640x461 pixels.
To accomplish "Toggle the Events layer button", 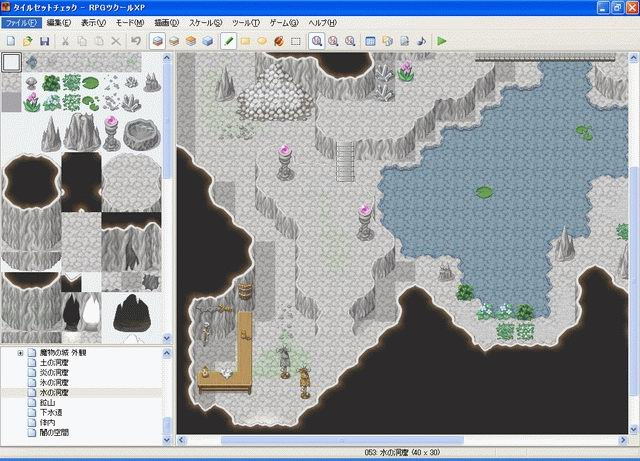I will (x=208, y=41).
